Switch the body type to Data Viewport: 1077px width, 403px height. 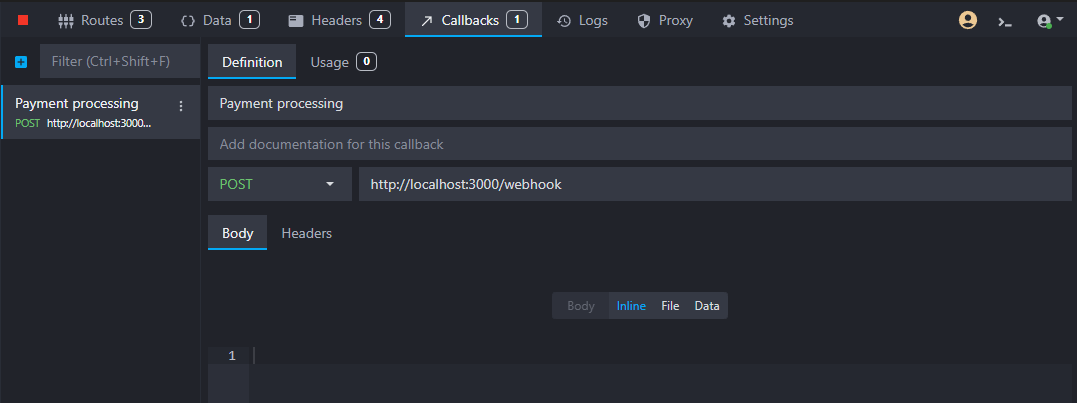tap(707, 306)
